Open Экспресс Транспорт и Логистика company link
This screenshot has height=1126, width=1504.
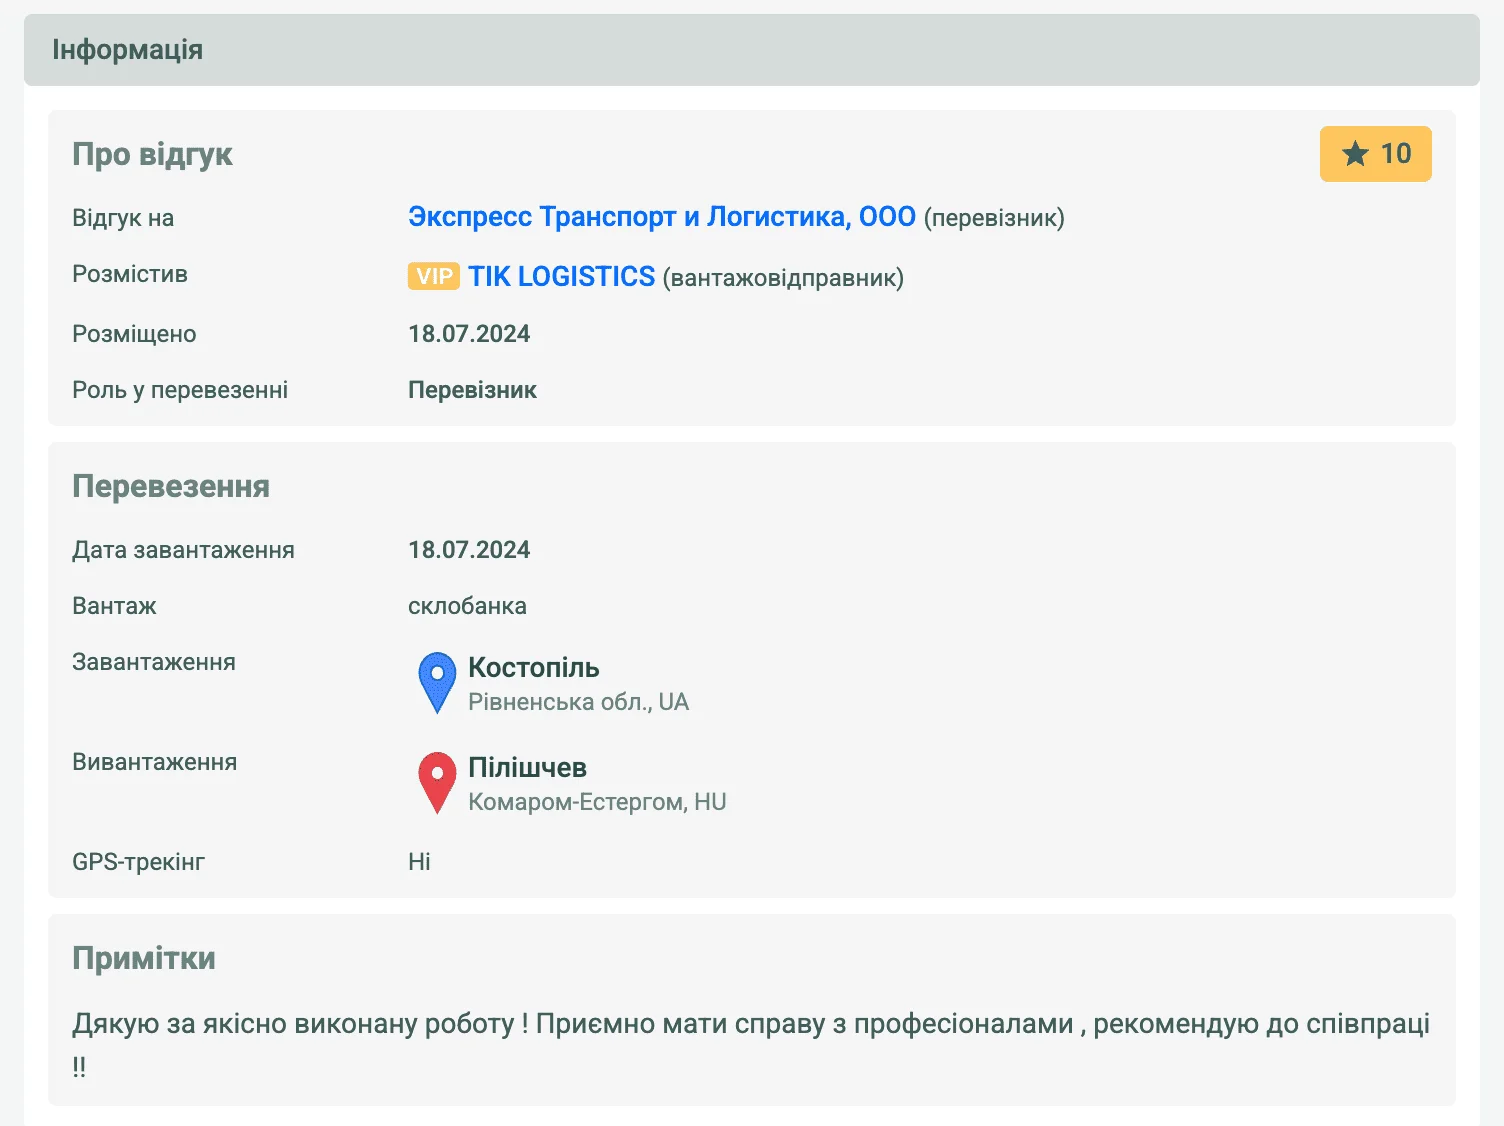[x=661, y=217]
